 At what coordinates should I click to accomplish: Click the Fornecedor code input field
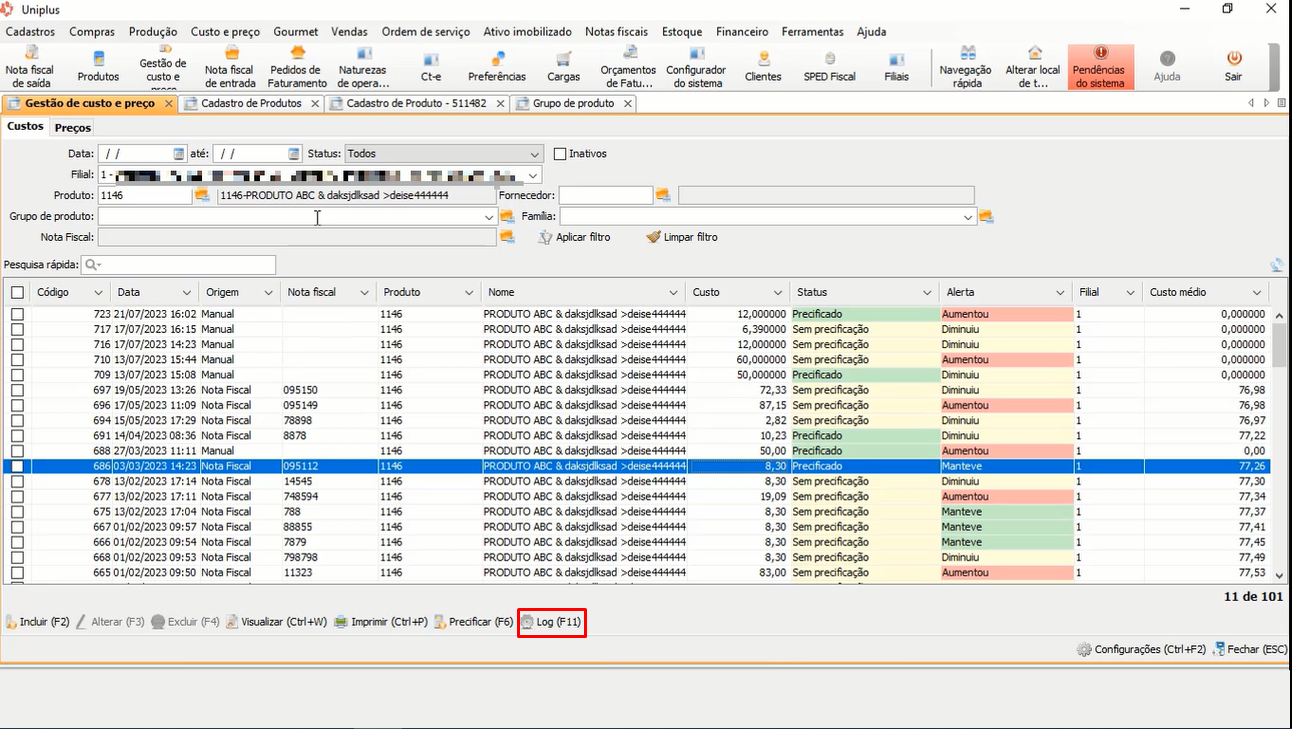pos(606,195)
